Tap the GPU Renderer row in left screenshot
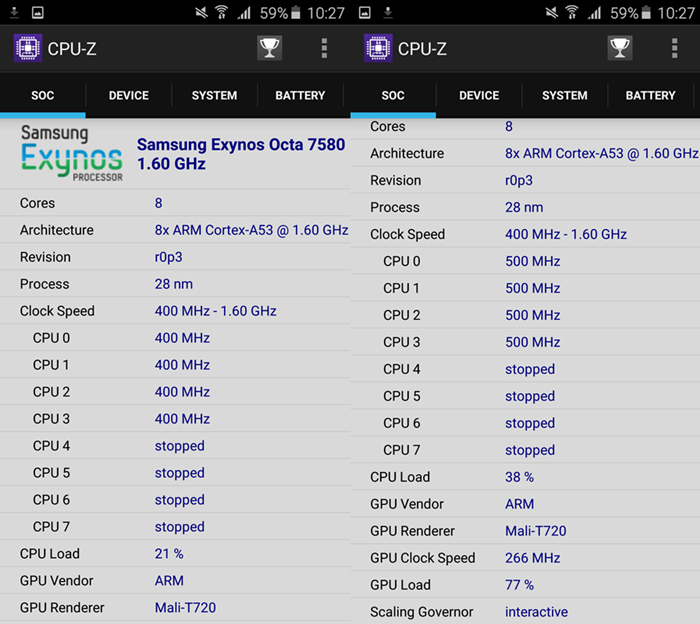 click(175, 607)
